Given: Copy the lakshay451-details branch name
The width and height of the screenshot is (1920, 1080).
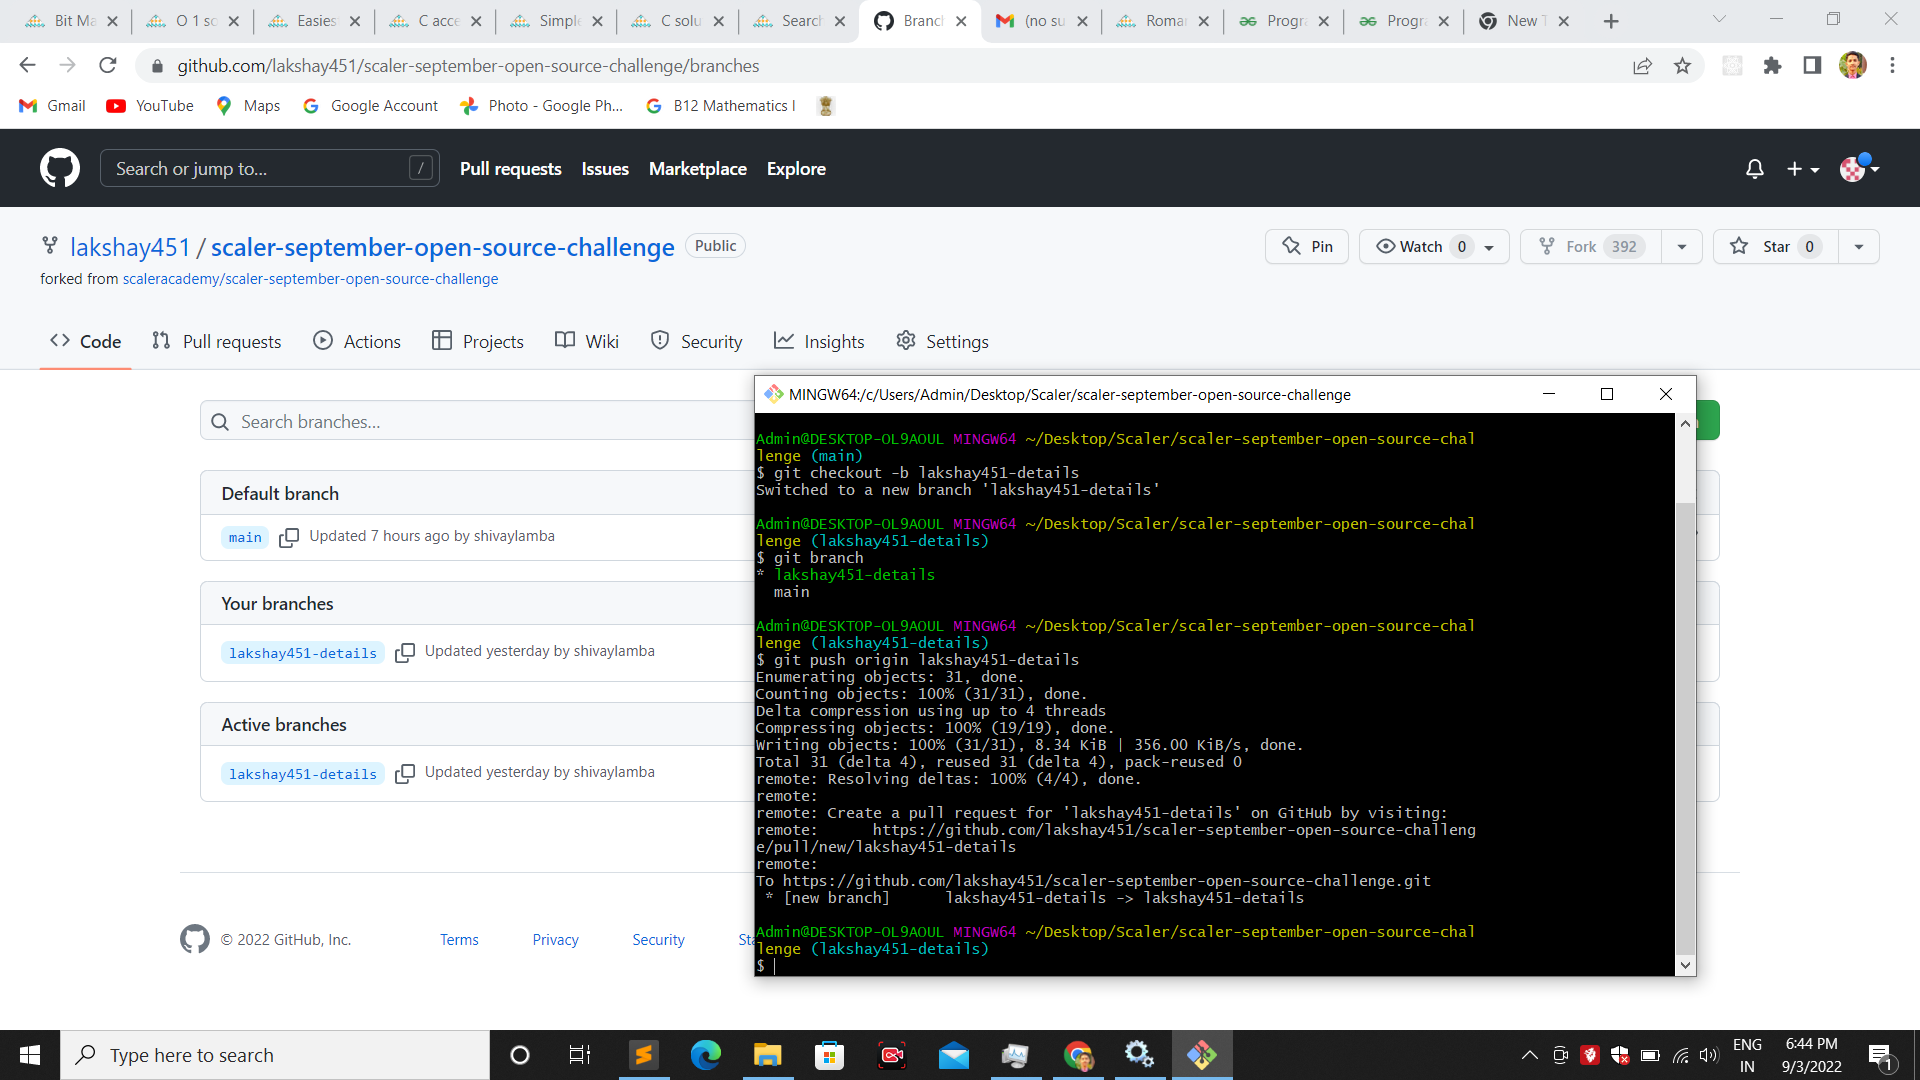Looking at the screenshot, I should 406,652.
